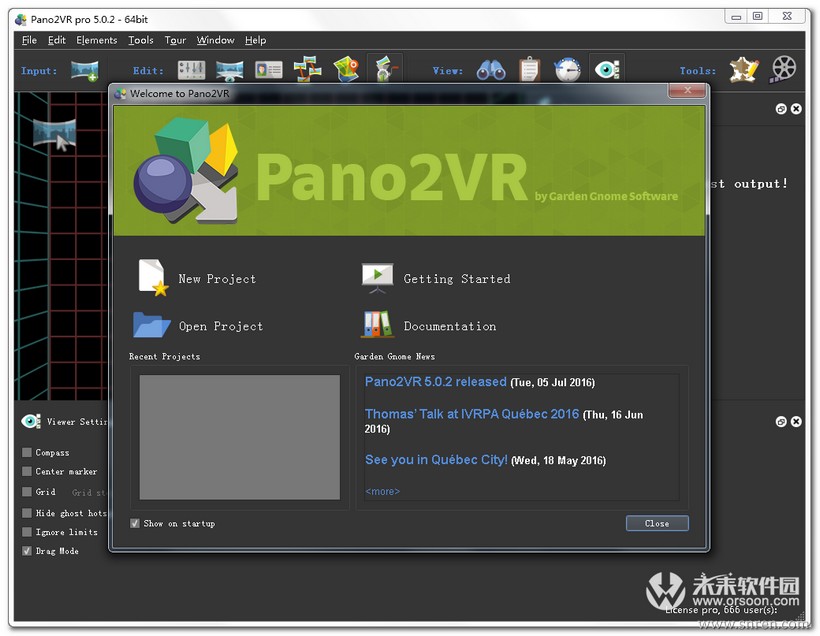Viewport: 820px width, 636px height.
Task: Click the Close button in welcome dialog
Action: [x=657, y=523]
